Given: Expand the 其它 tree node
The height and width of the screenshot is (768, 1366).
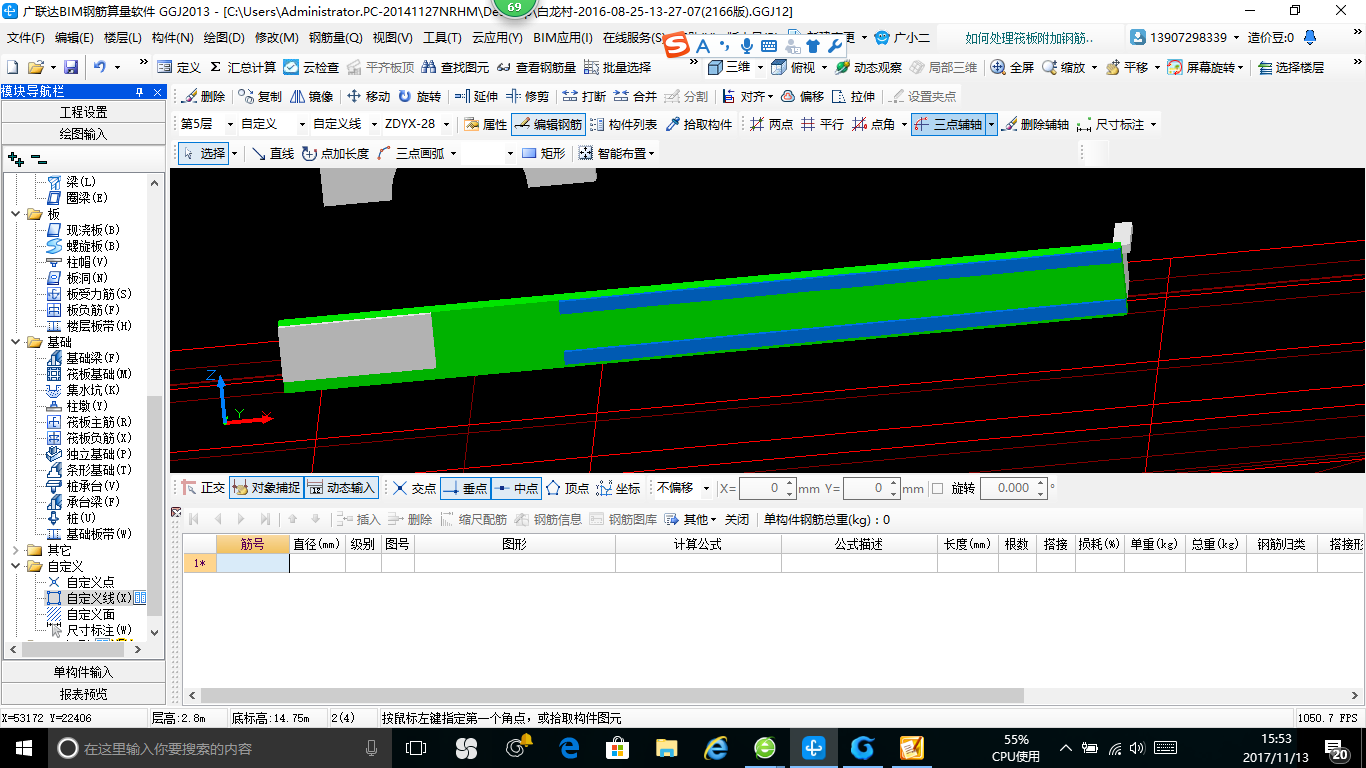Looking at the screenshot, I should coord(16,550).
